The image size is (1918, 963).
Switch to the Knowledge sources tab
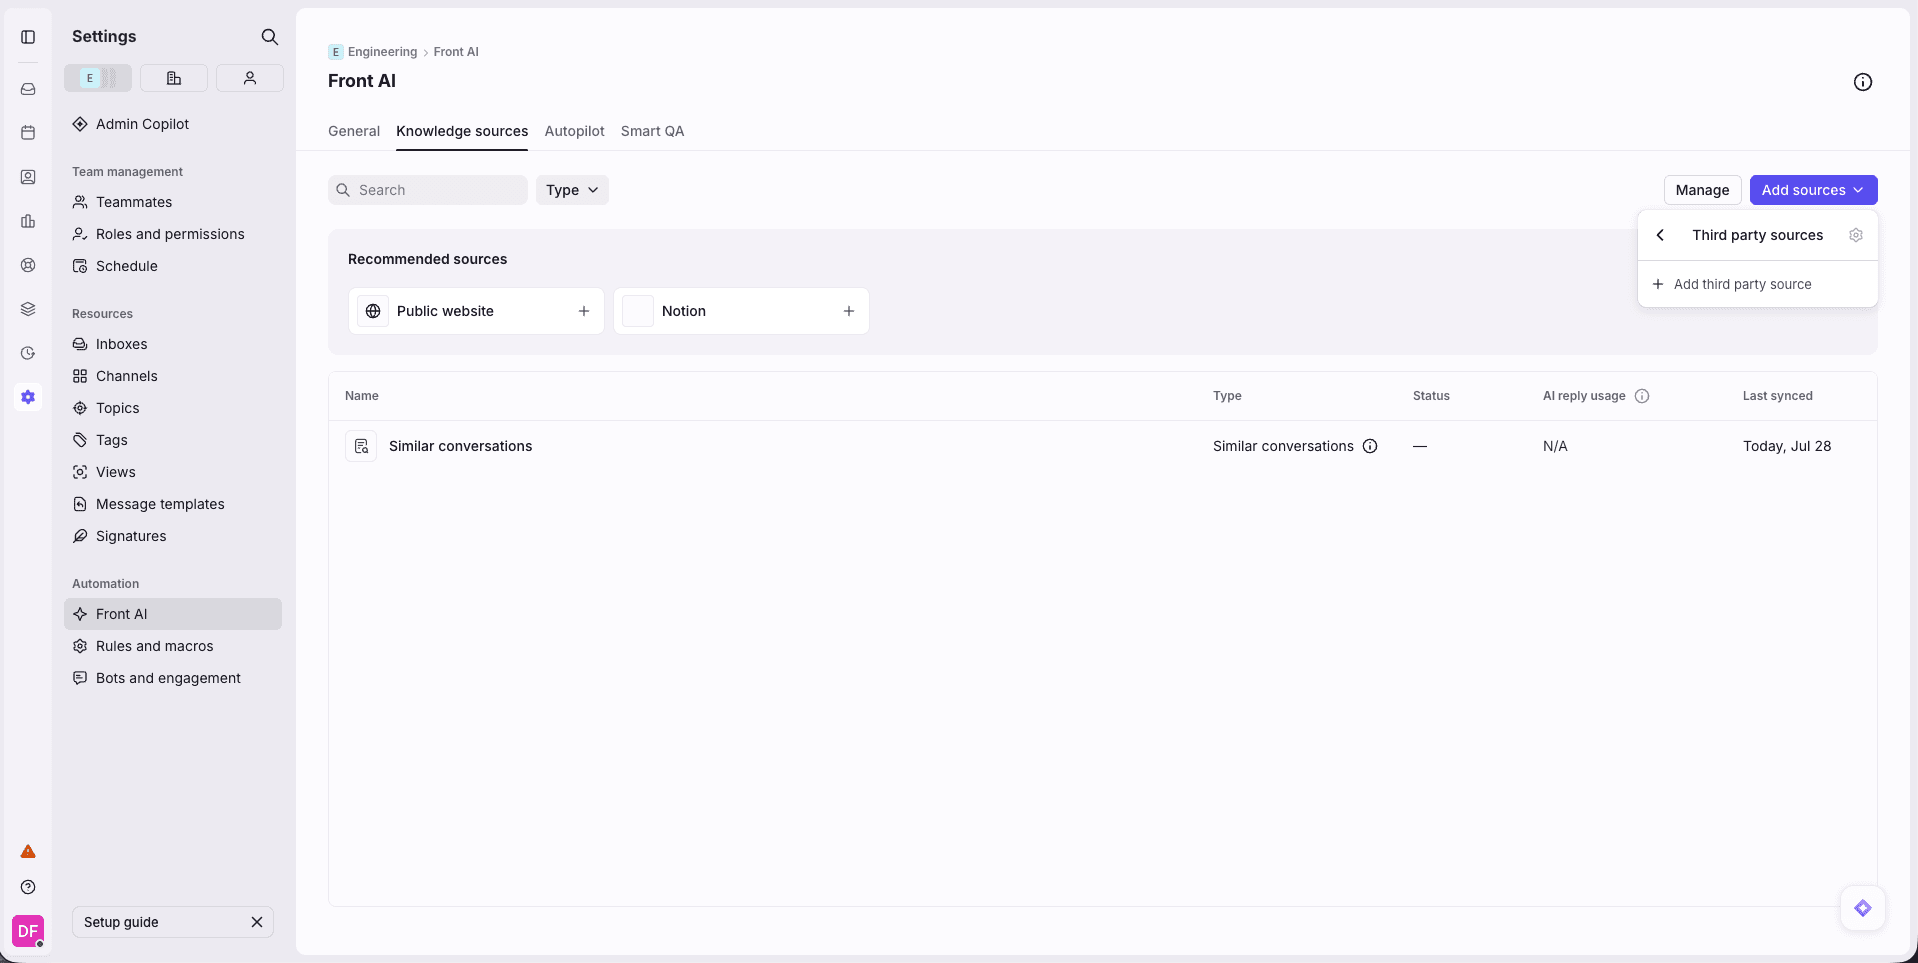(x=462, y=131)
